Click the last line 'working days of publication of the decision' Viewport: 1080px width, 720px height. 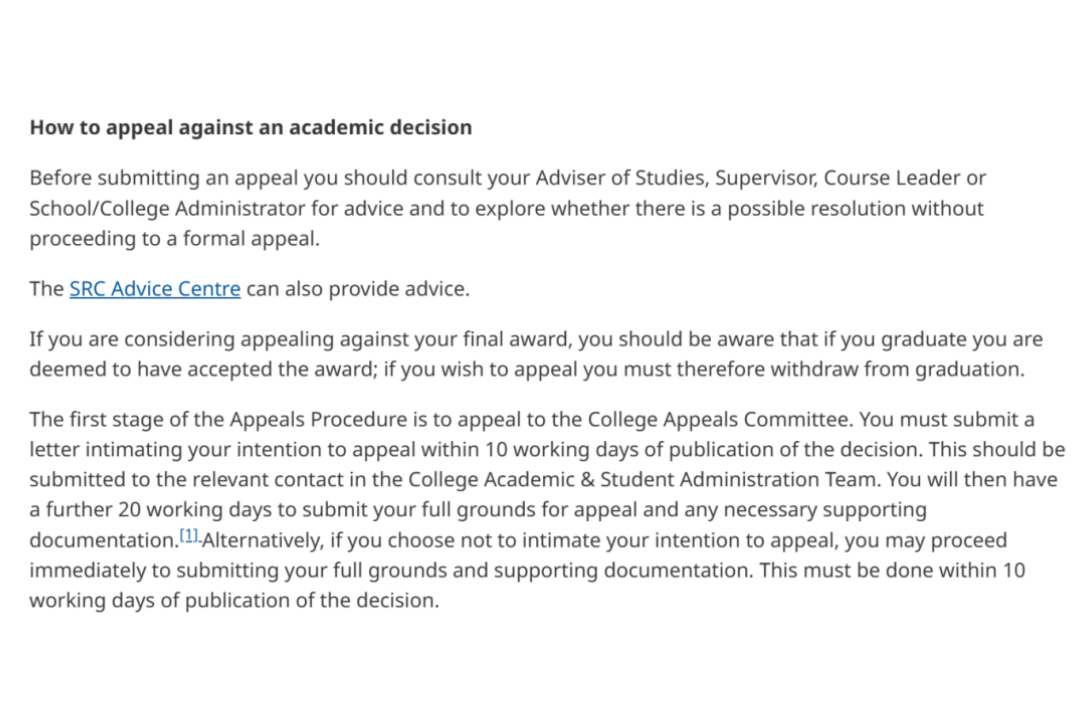click(234, 600)
